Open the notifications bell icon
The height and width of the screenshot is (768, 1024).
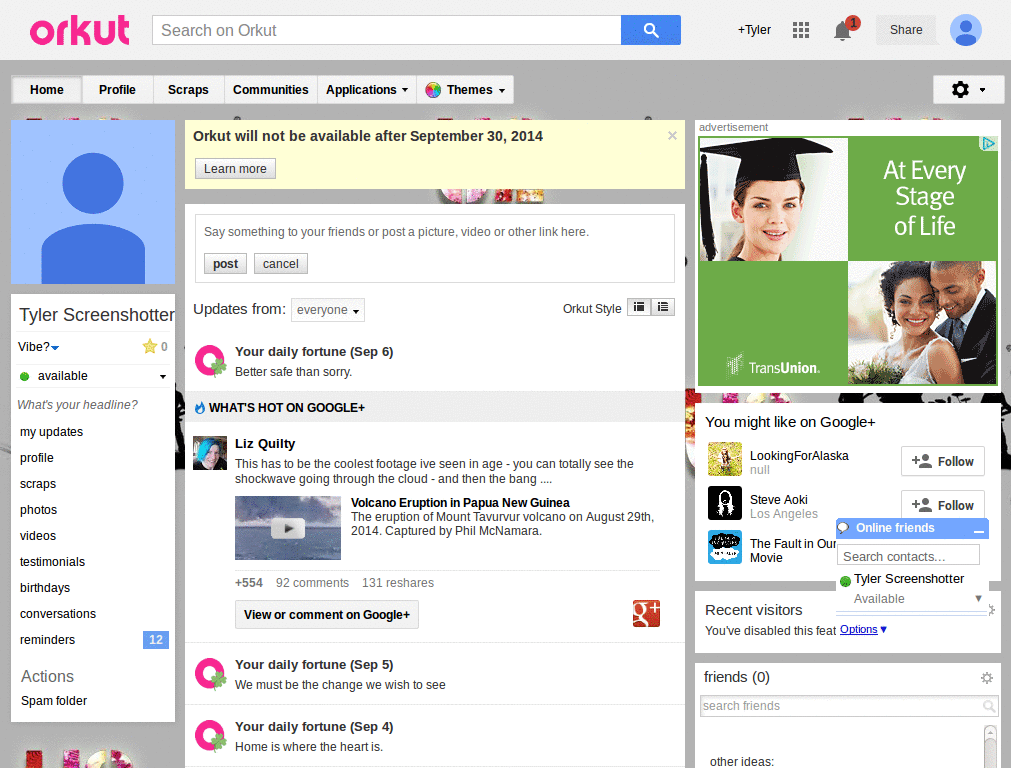[x=842, y=31]
